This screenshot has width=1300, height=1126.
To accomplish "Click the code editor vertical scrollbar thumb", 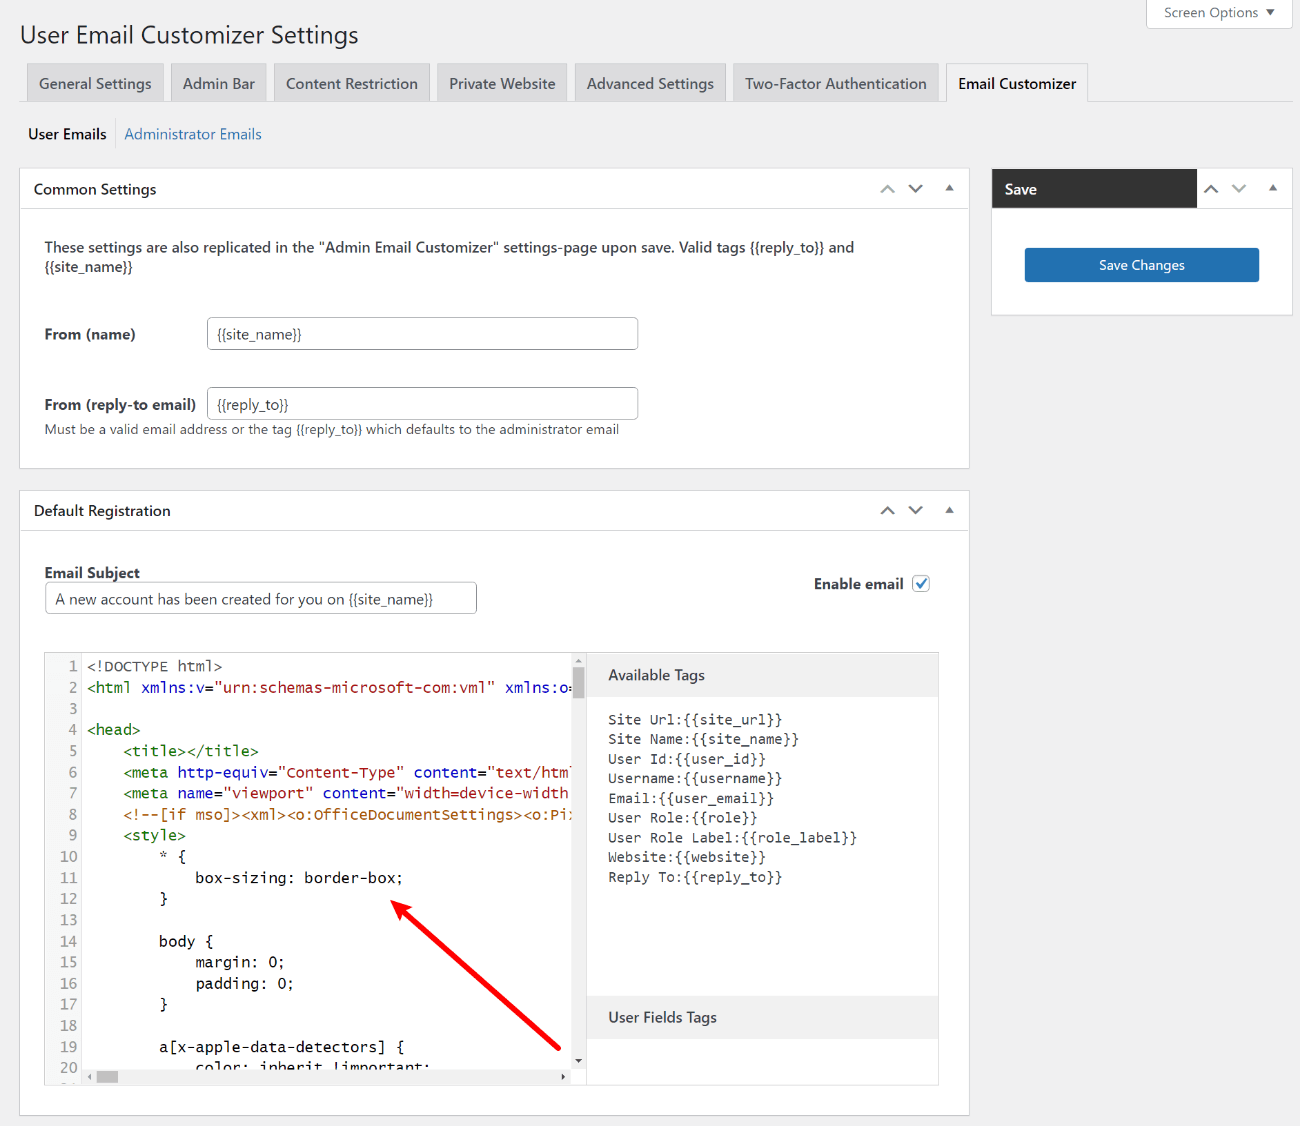I will (578, 682).
